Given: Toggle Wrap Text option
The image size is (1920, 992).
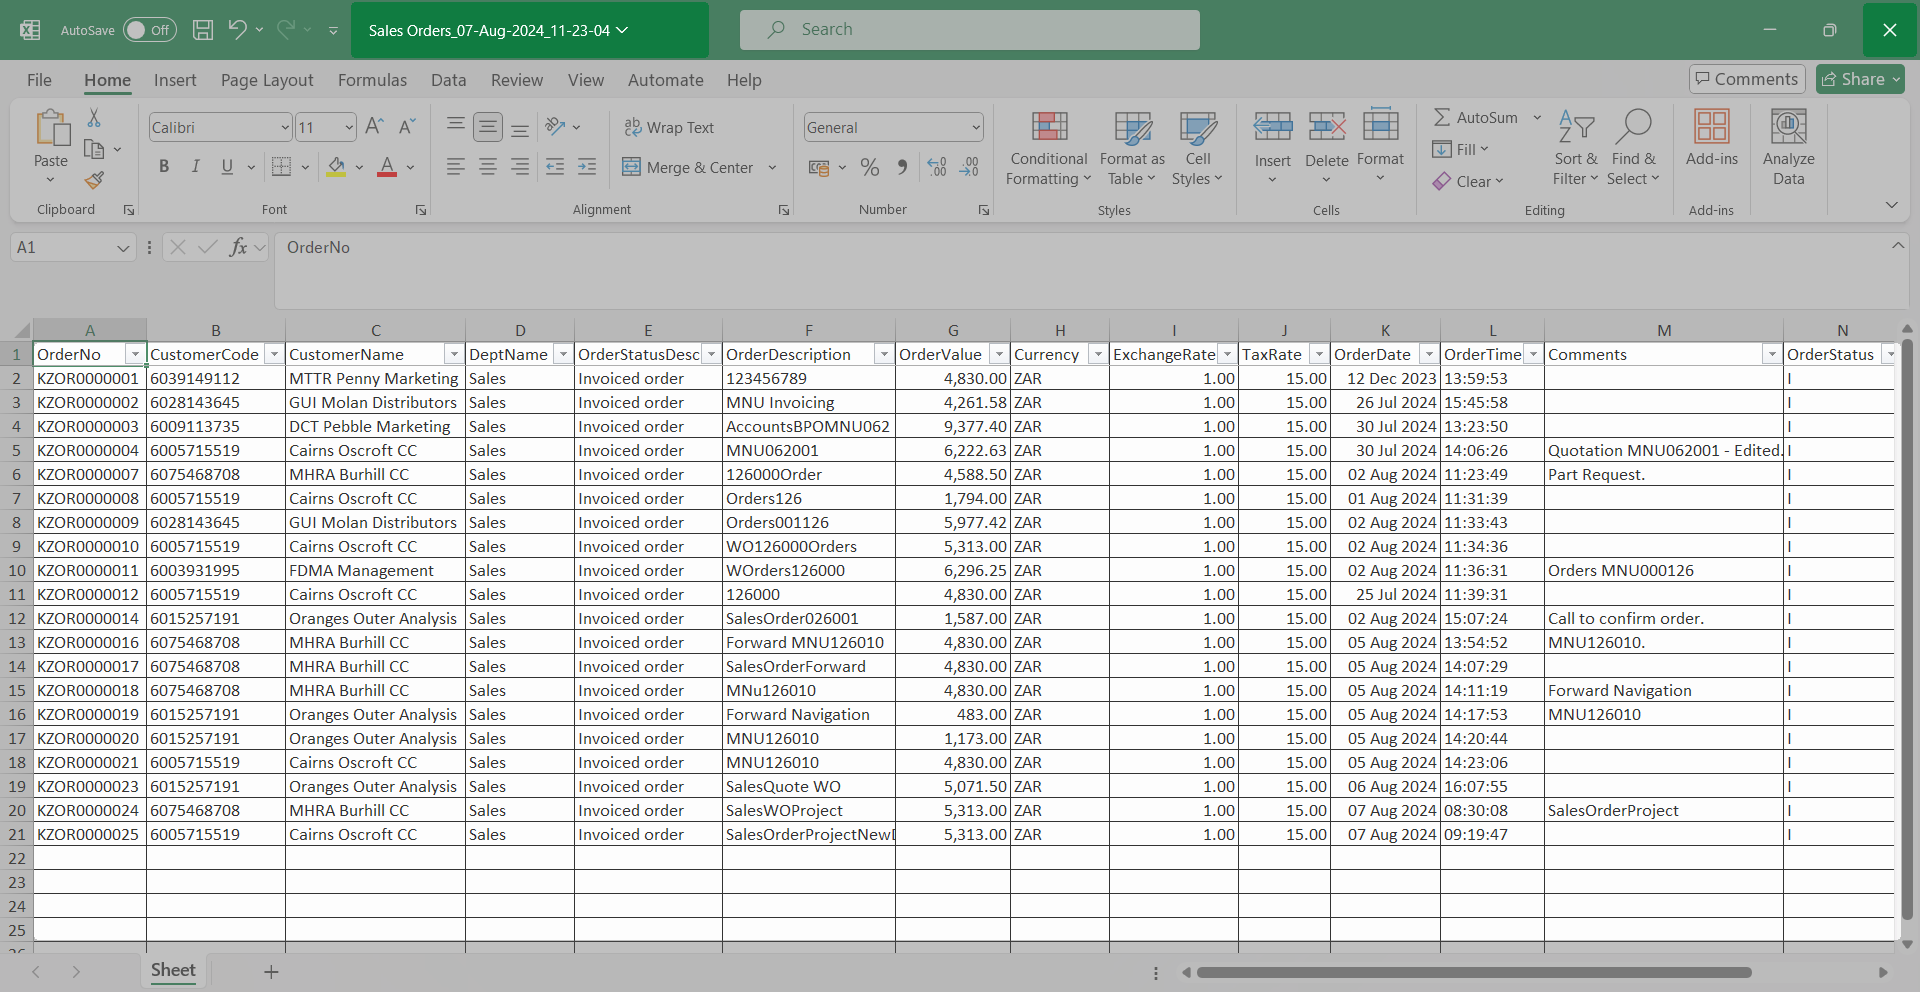Looking at the screenshot, I should click(x=669, y=127).
